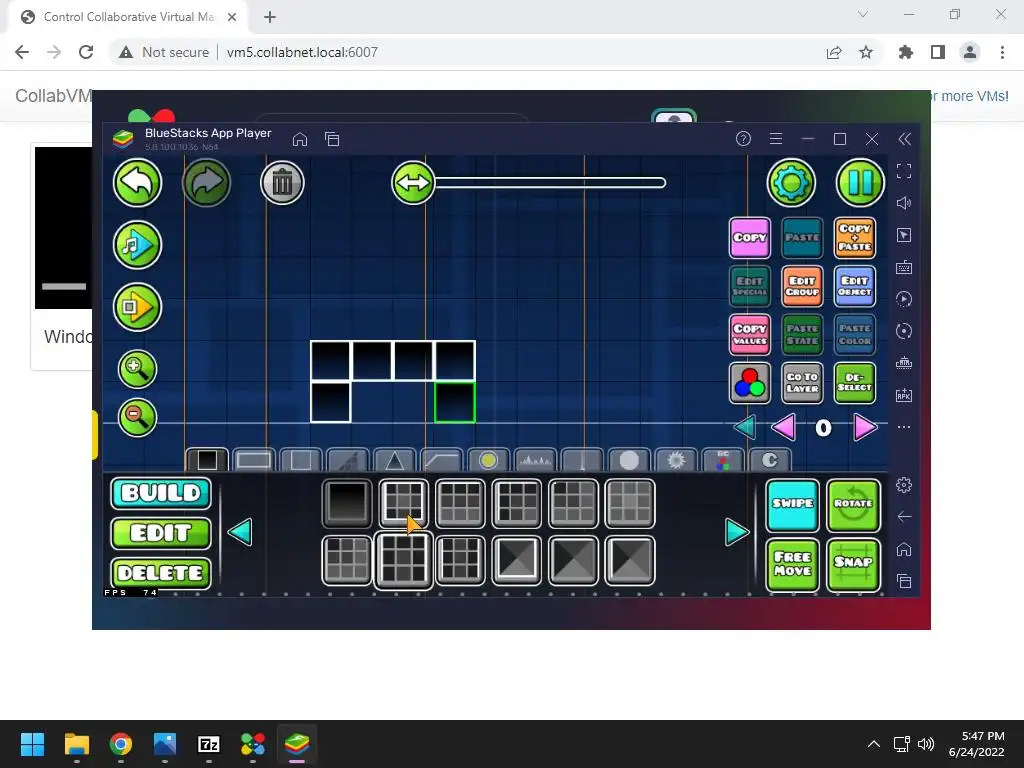Viewport: 1024px width, 768px height.
Task: Click the teal Paste button
Action: tap(802, 238)
